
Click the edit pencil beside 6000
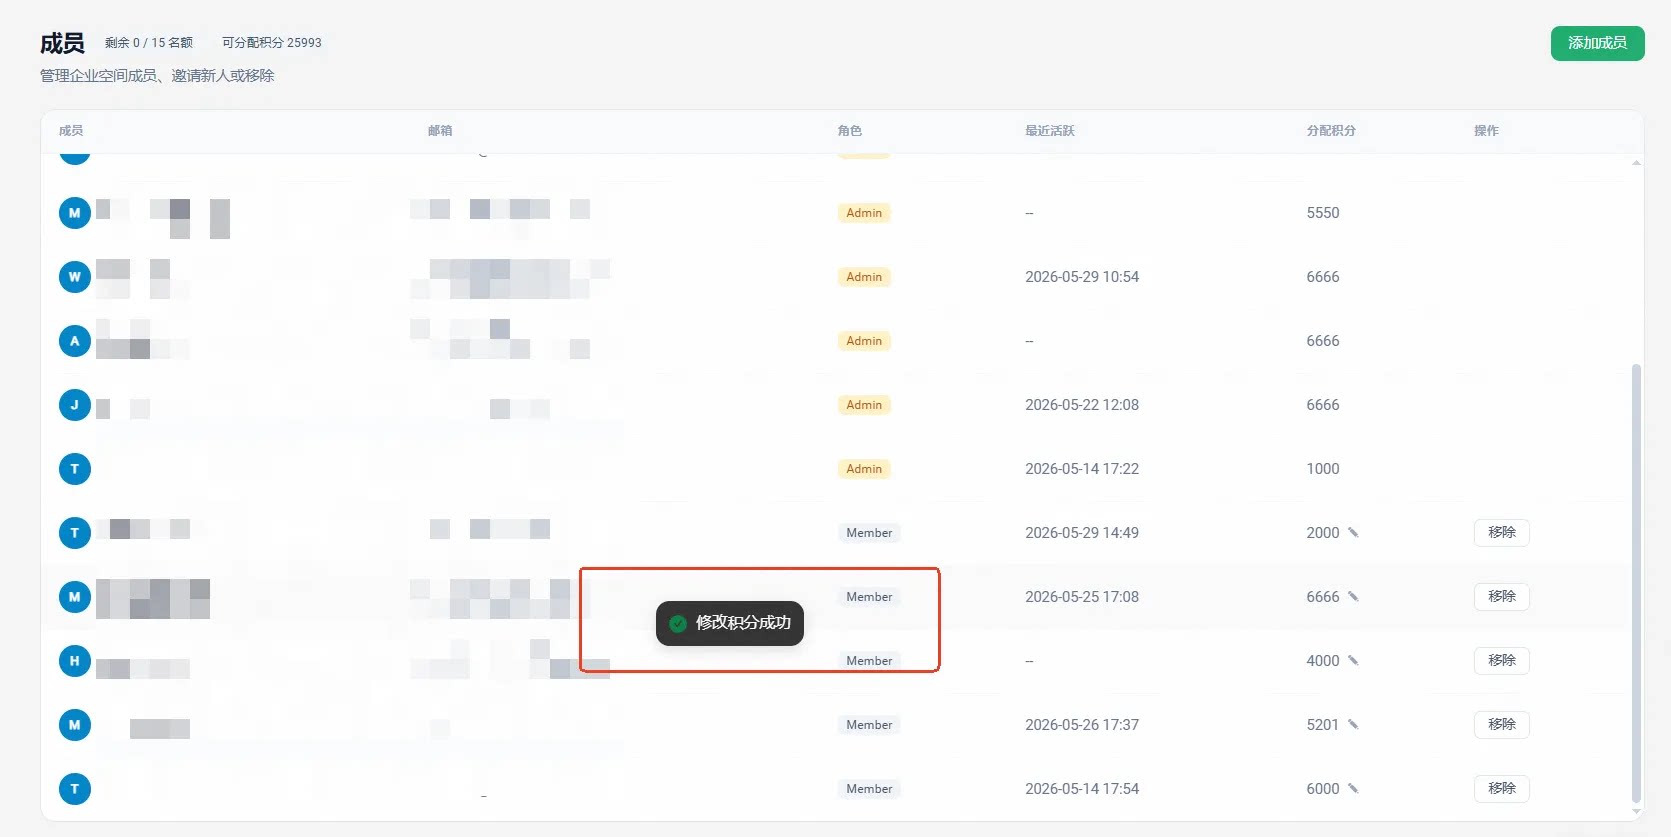pyautogui.click(x=1353, y=789)
